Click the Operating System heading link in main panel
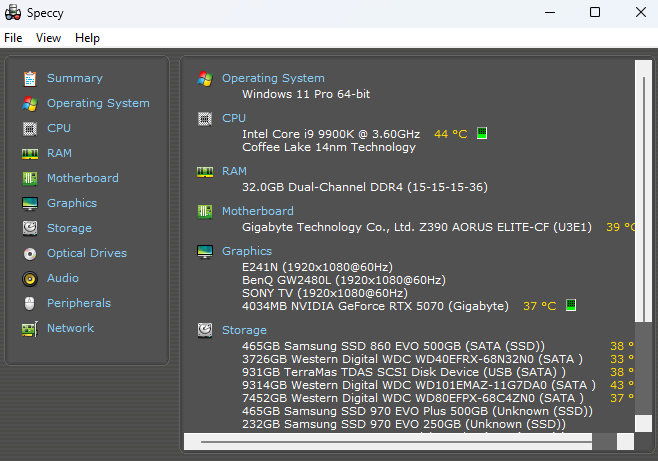This screenshot has height=461, width=658. (x=273, y=78)
